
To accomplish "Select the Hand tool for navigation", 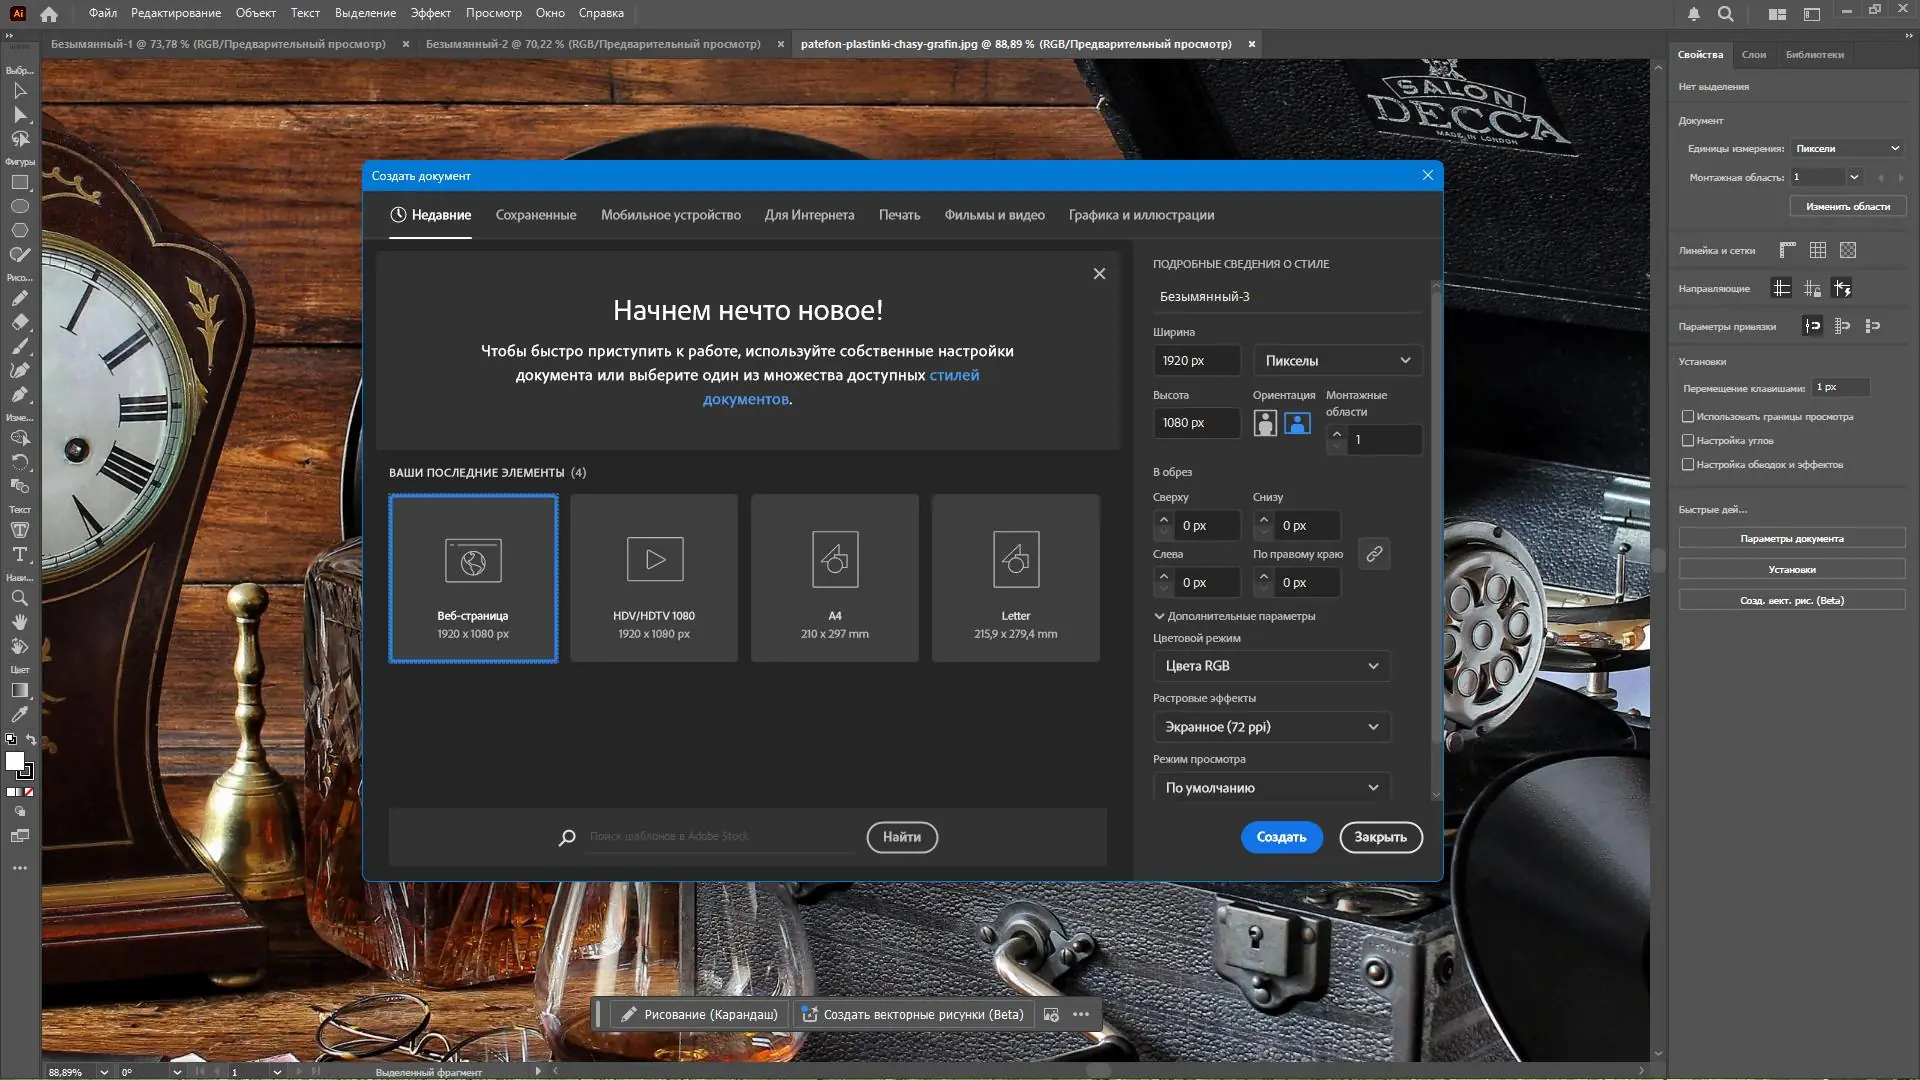I will tap(20, 623).
